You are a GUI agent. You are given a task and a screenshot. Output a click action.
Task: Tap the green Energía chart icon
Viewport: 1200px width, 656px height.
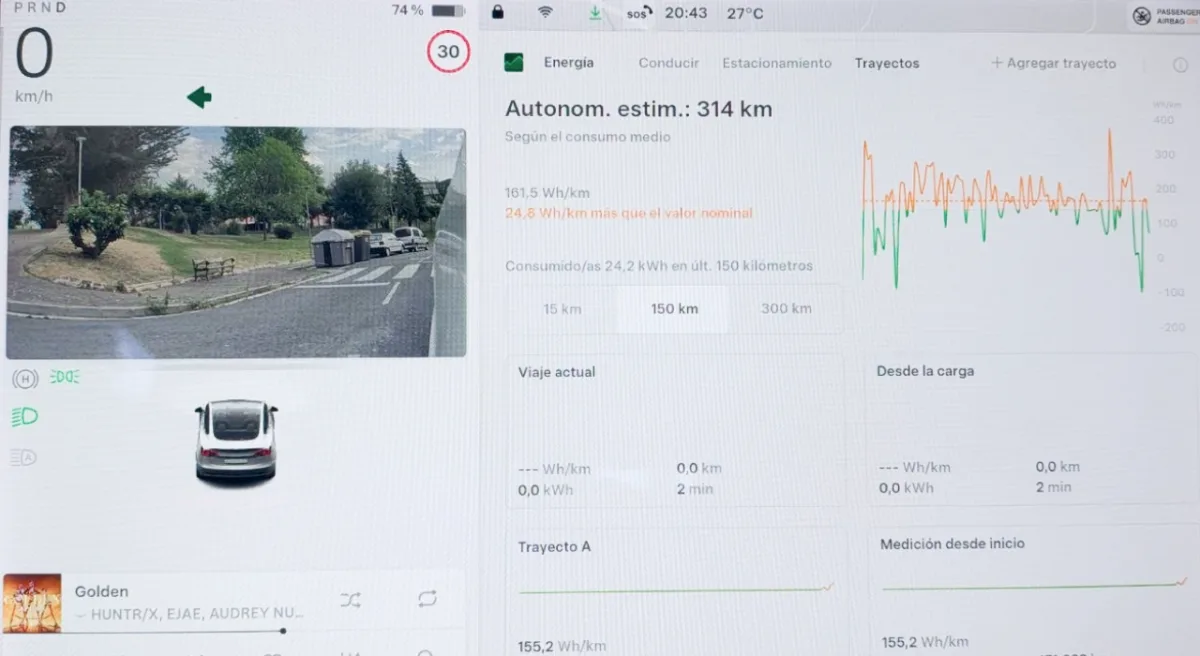click(x=514, y=63)
